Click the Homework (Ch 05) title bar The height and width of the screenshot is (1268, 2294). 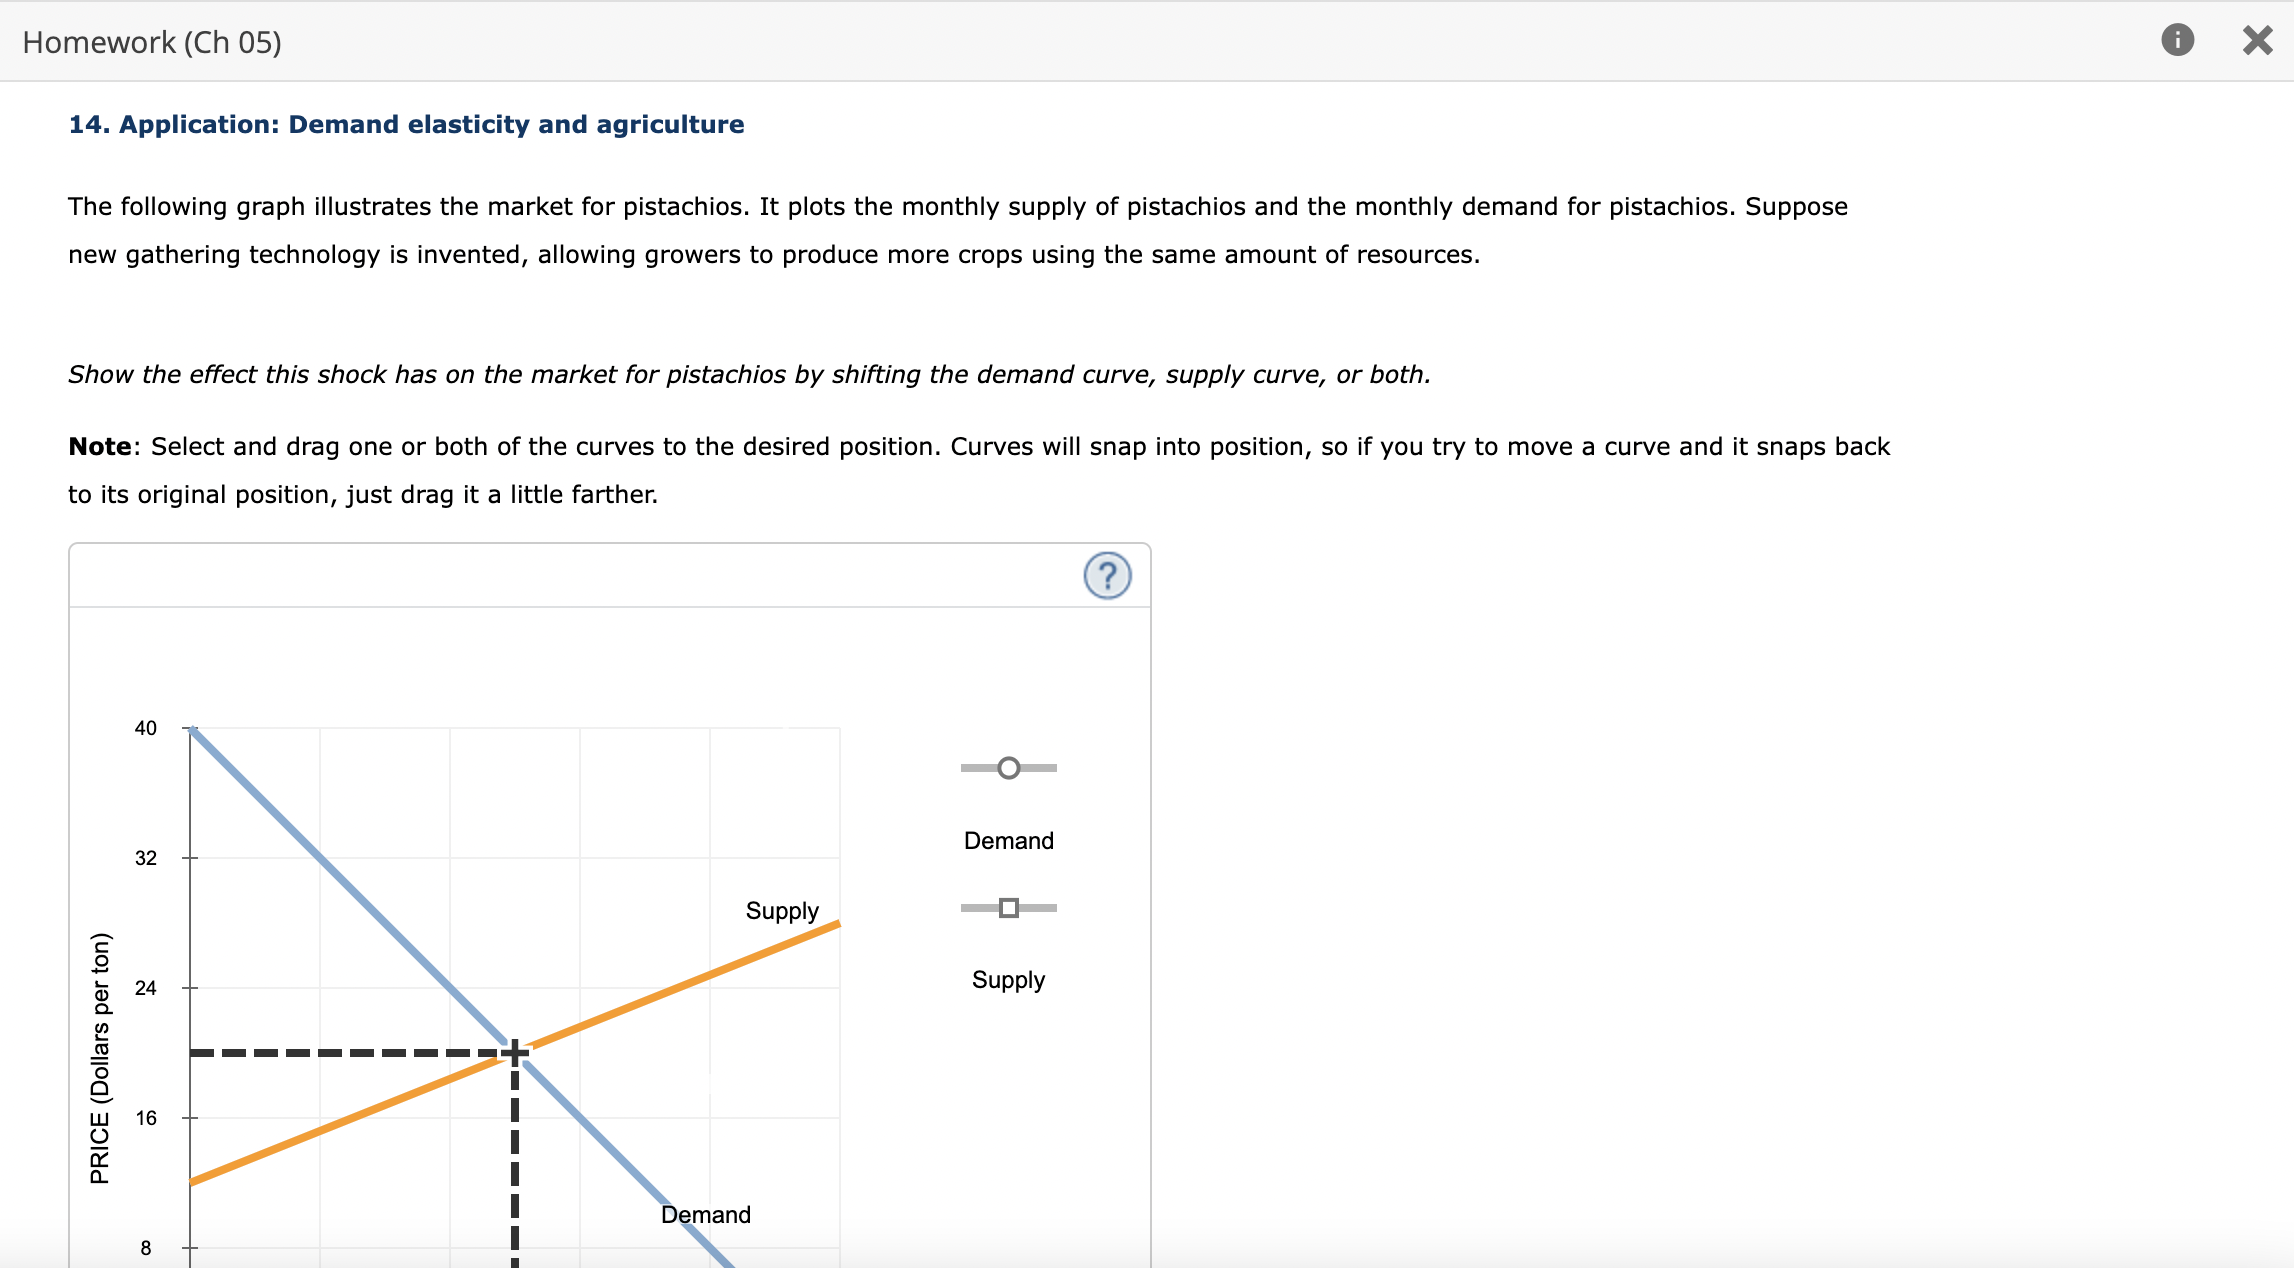(x=151, y=41)
